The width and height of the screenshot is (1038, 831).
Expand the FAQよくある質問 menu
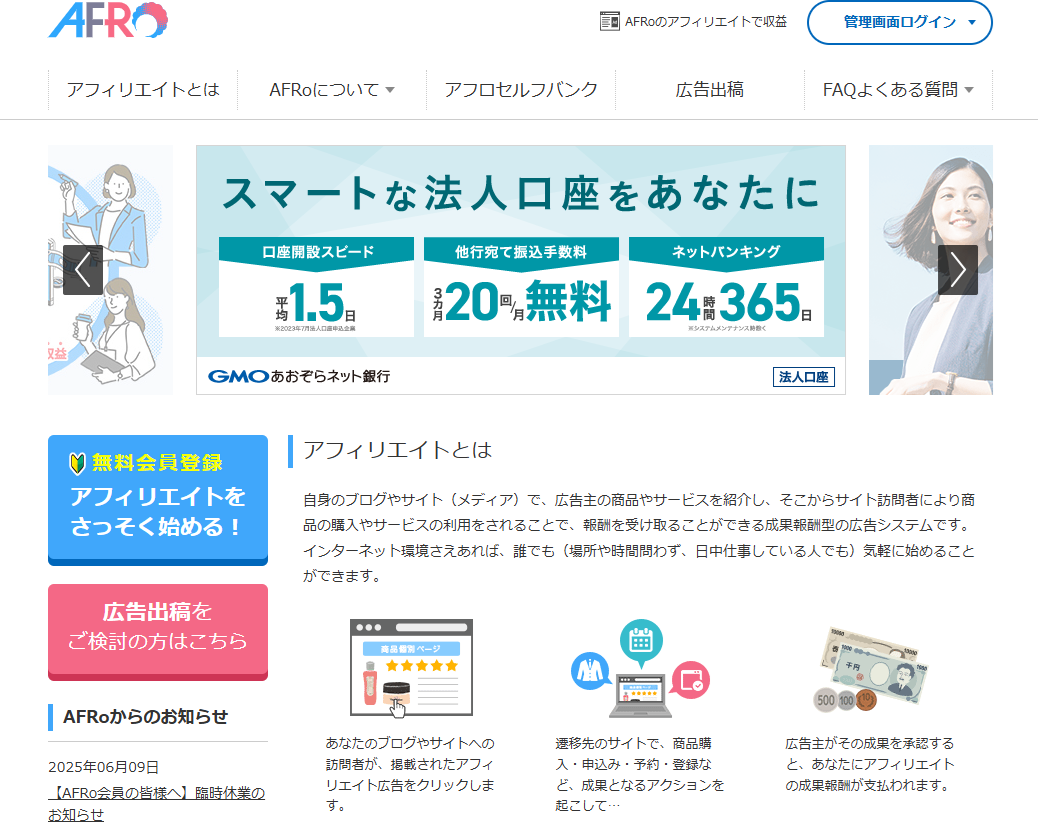point(897,90)
